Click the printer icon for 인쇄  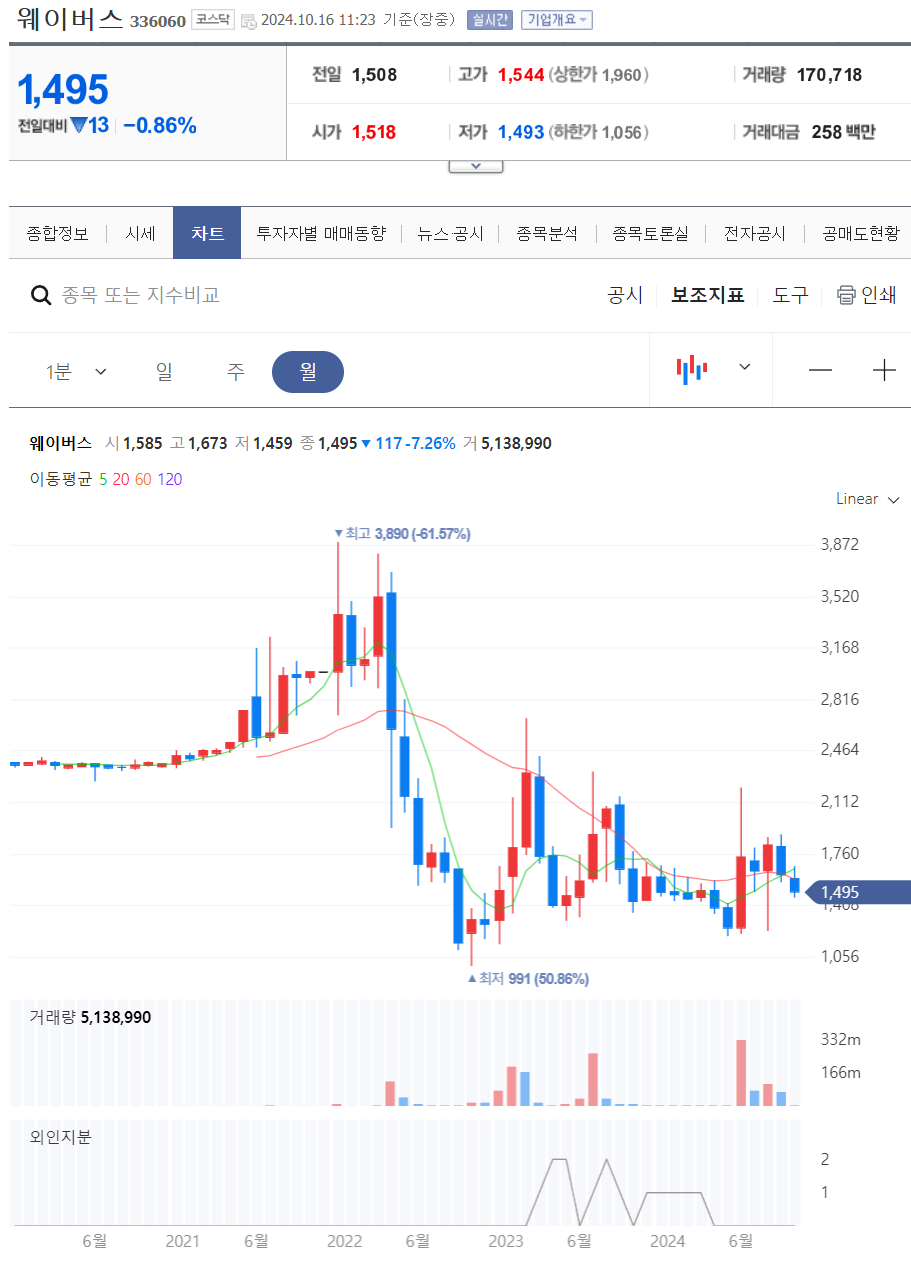click(x=846, y=295)
